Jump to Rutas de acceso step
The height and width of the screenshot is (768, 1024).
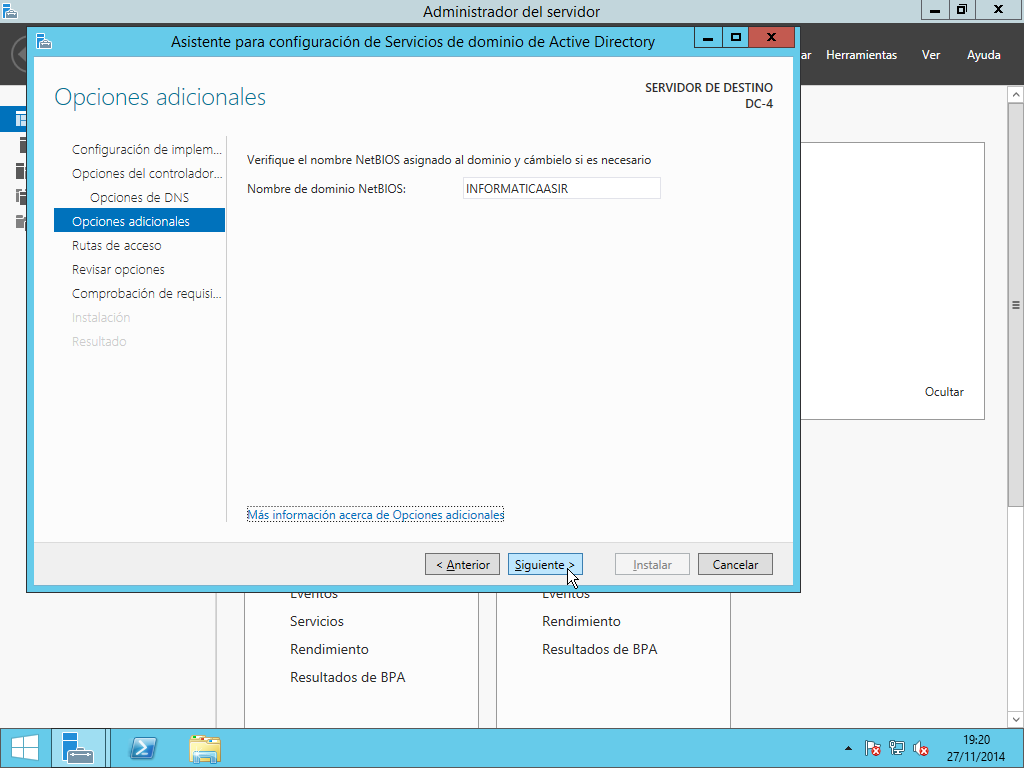[x=116, y=246]
